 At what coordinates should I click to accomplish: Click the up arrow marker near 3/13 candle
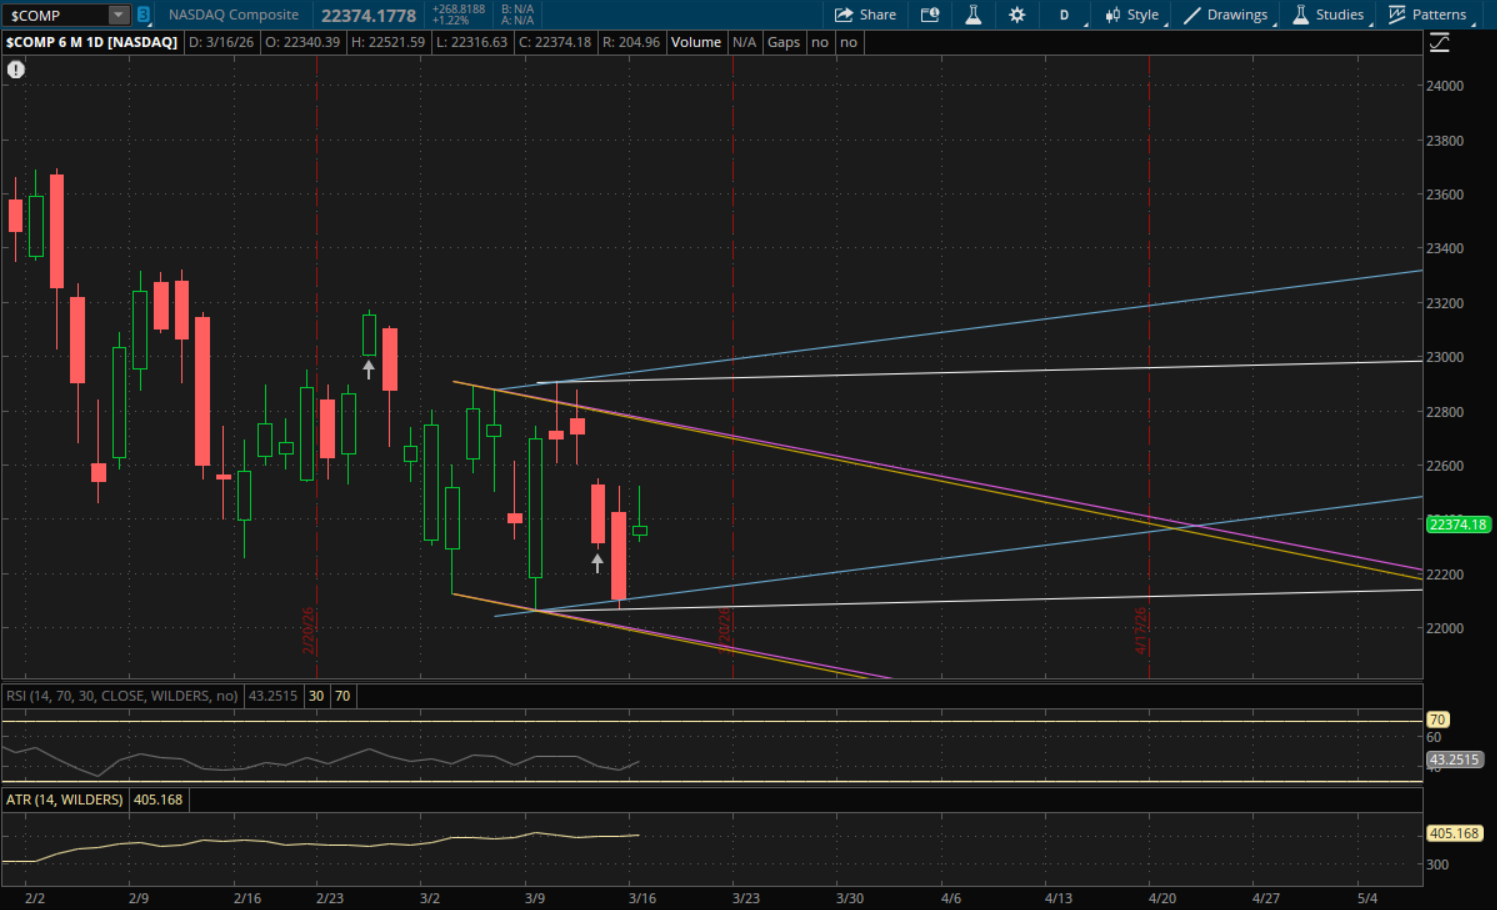[597, 563]
